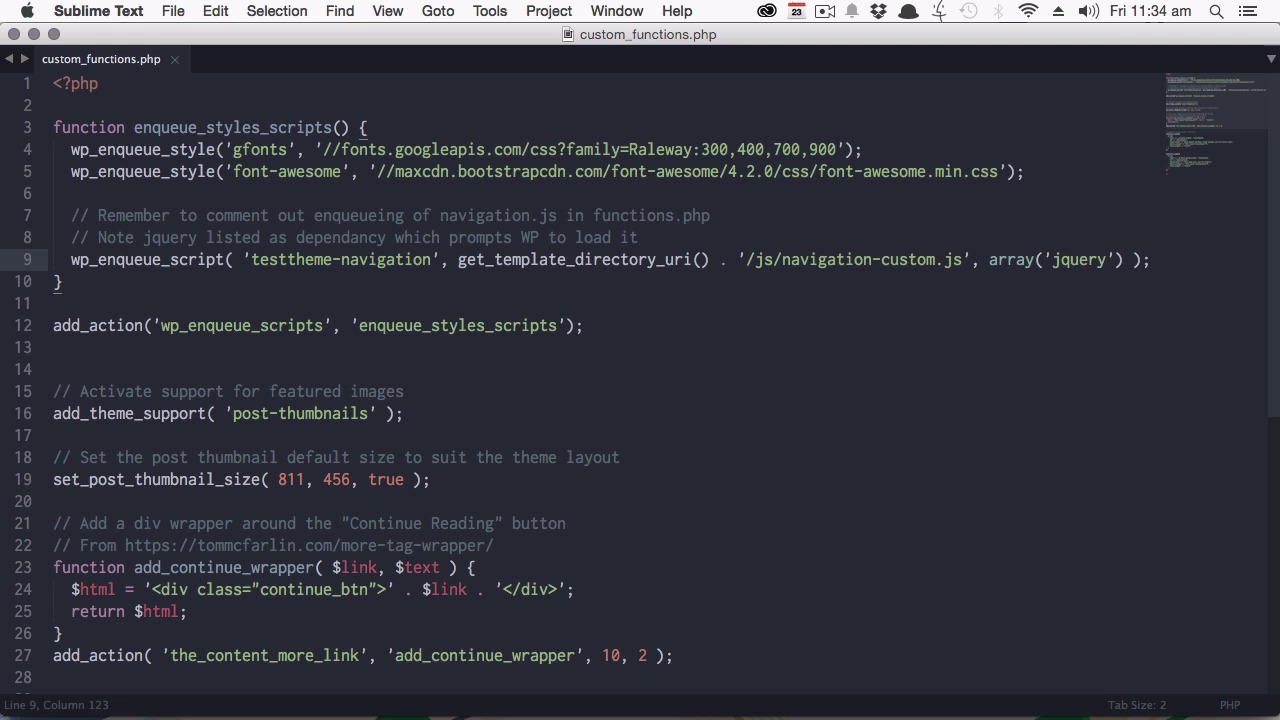Click the vertical scrollbar at right edge
Image resolution: width=1280 pixels, height=720 pixels.
[1274, 245]
